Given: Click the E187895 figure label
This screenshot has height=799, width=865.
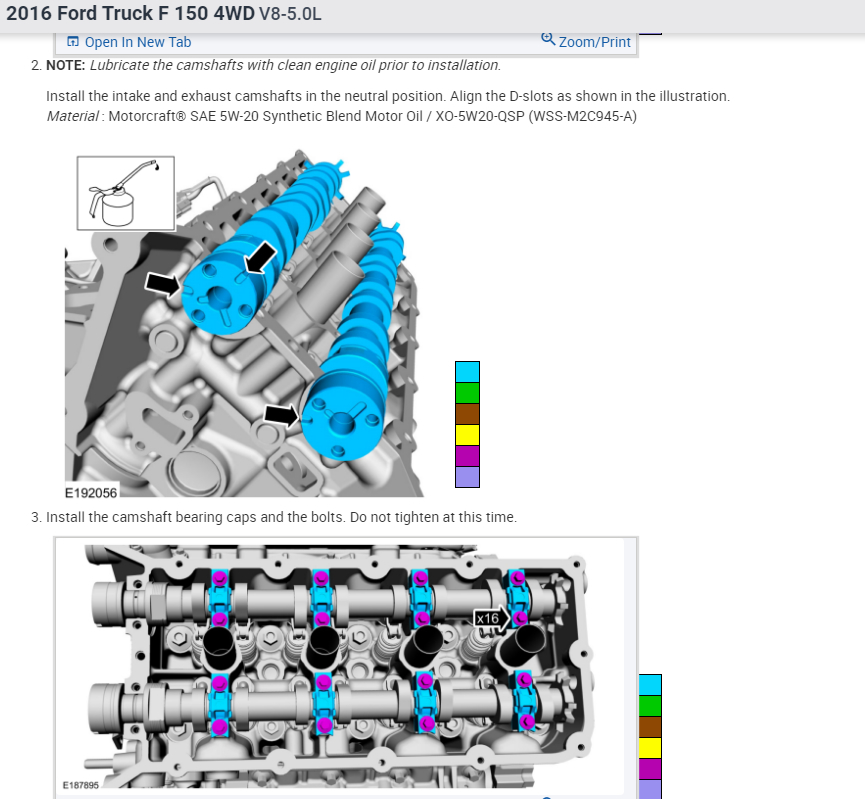Looking at the screenshot, I should point(81,785).
